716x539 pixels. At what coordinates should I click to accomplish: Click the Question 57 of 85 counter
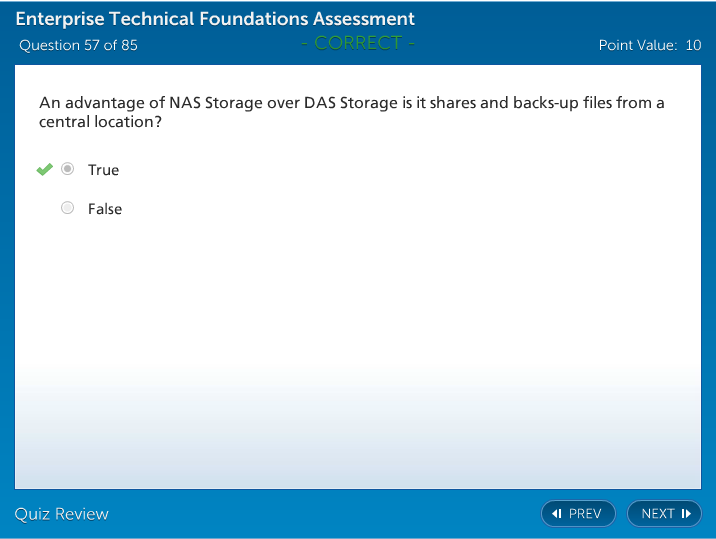coord(78,45)
